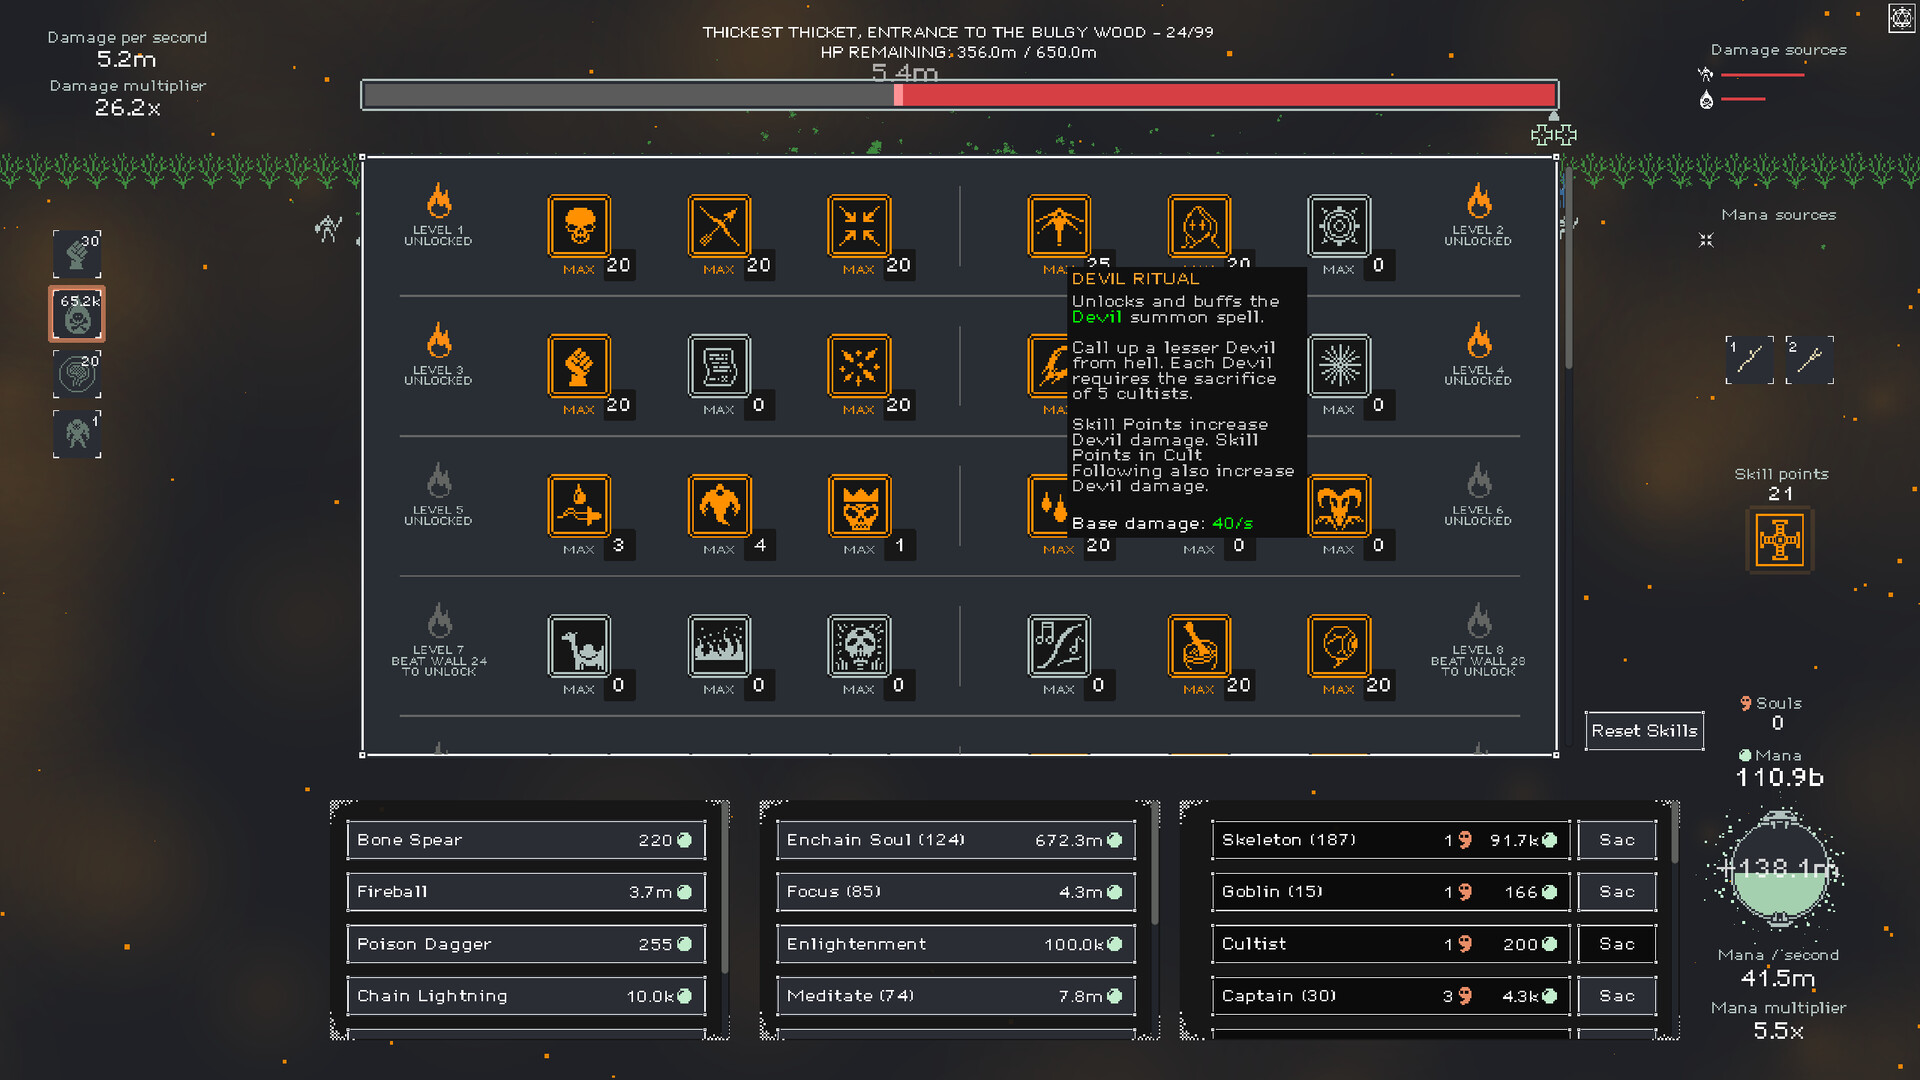Open the brain ability in the left sidebar
Screen dimensions: 1920x1080
(77, 373)
